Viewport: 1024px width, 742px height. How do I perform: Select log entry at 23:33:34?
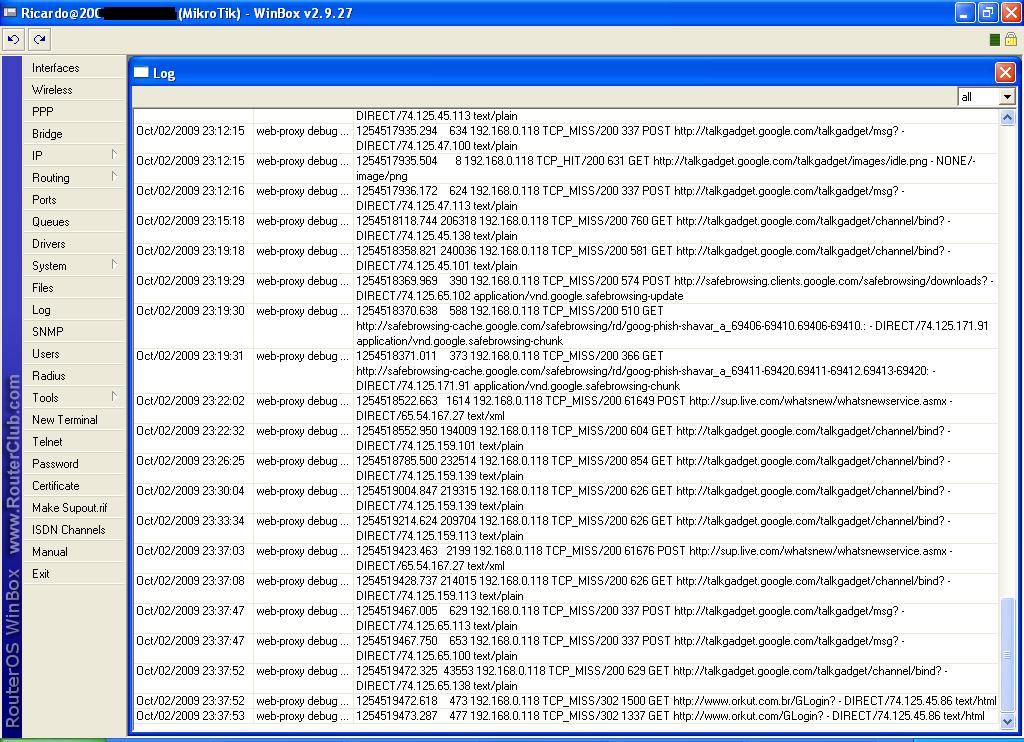566,528
